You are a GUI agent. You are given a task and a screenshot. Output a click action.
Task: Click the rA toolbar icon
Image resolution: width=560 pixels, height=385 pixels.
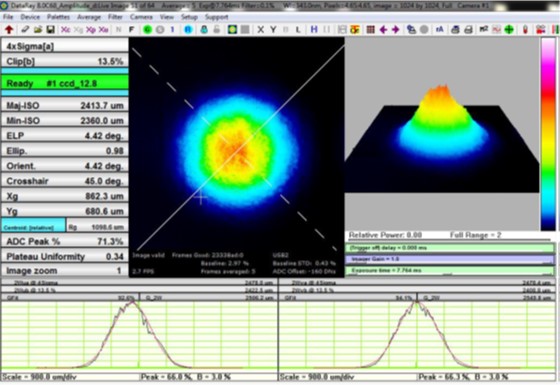tap(440, 30)
